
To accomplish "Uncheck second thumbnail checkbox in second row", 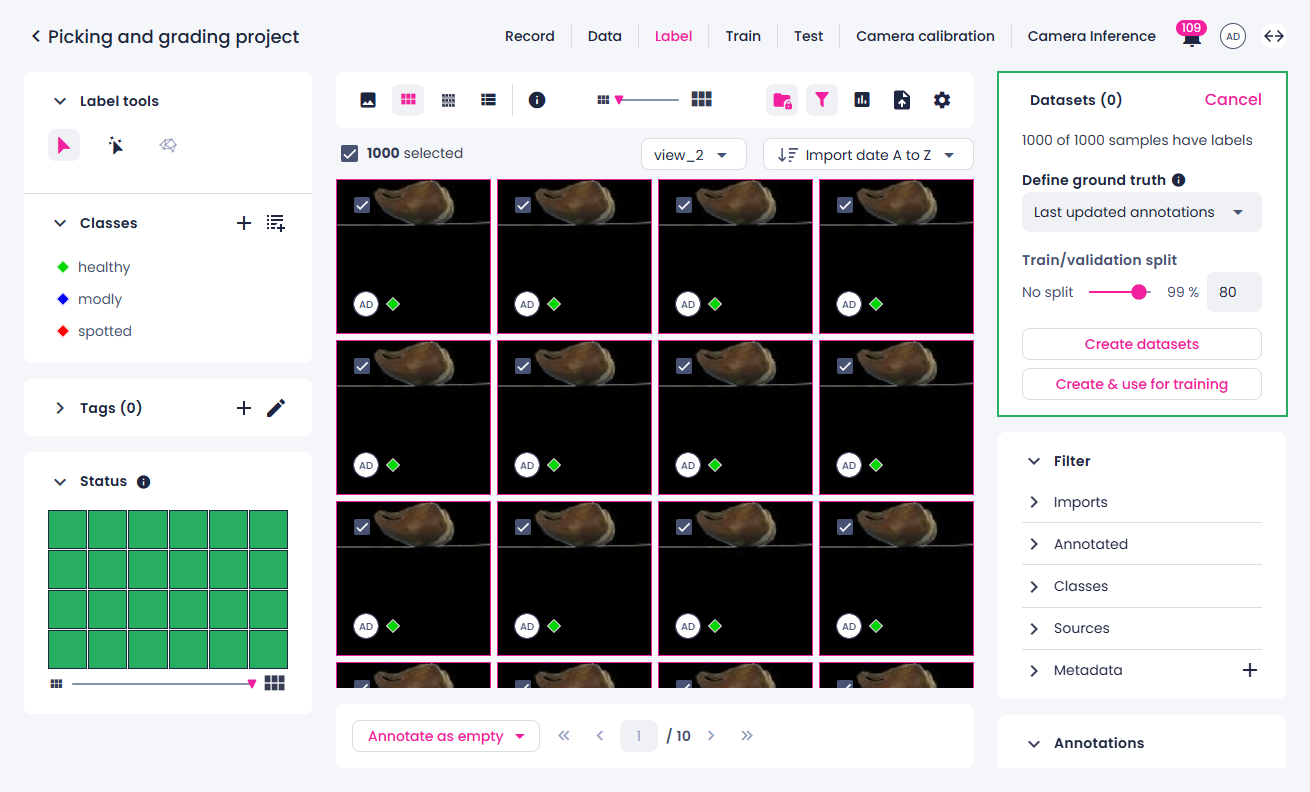I will (523, 366).
